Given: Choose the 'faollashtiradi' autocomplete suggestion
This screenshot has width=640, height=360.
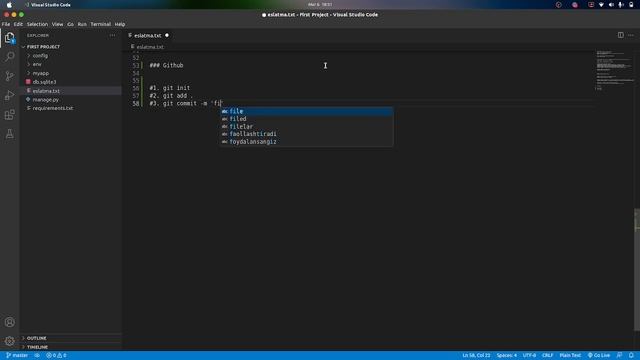Looking at the screenshot, I should point(307,134).
